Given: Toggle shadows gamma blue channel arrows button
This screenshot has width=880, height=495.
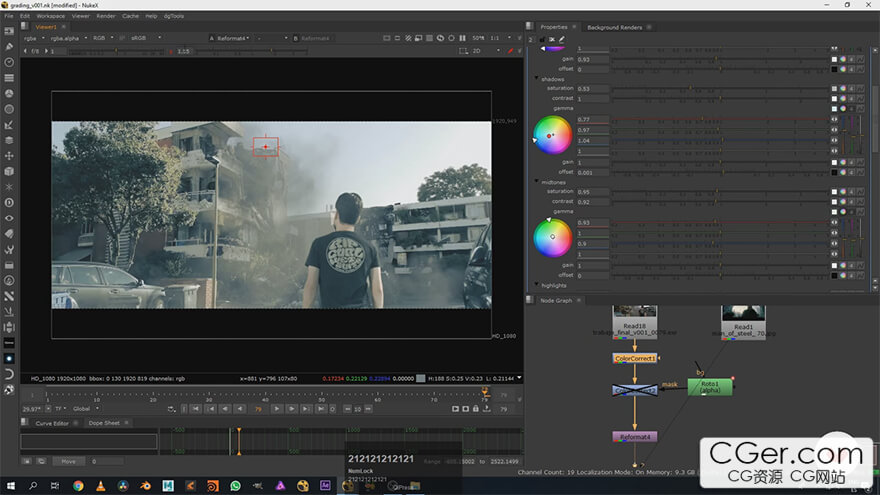Looking at the screenshot, I should (x=835, y=140).
